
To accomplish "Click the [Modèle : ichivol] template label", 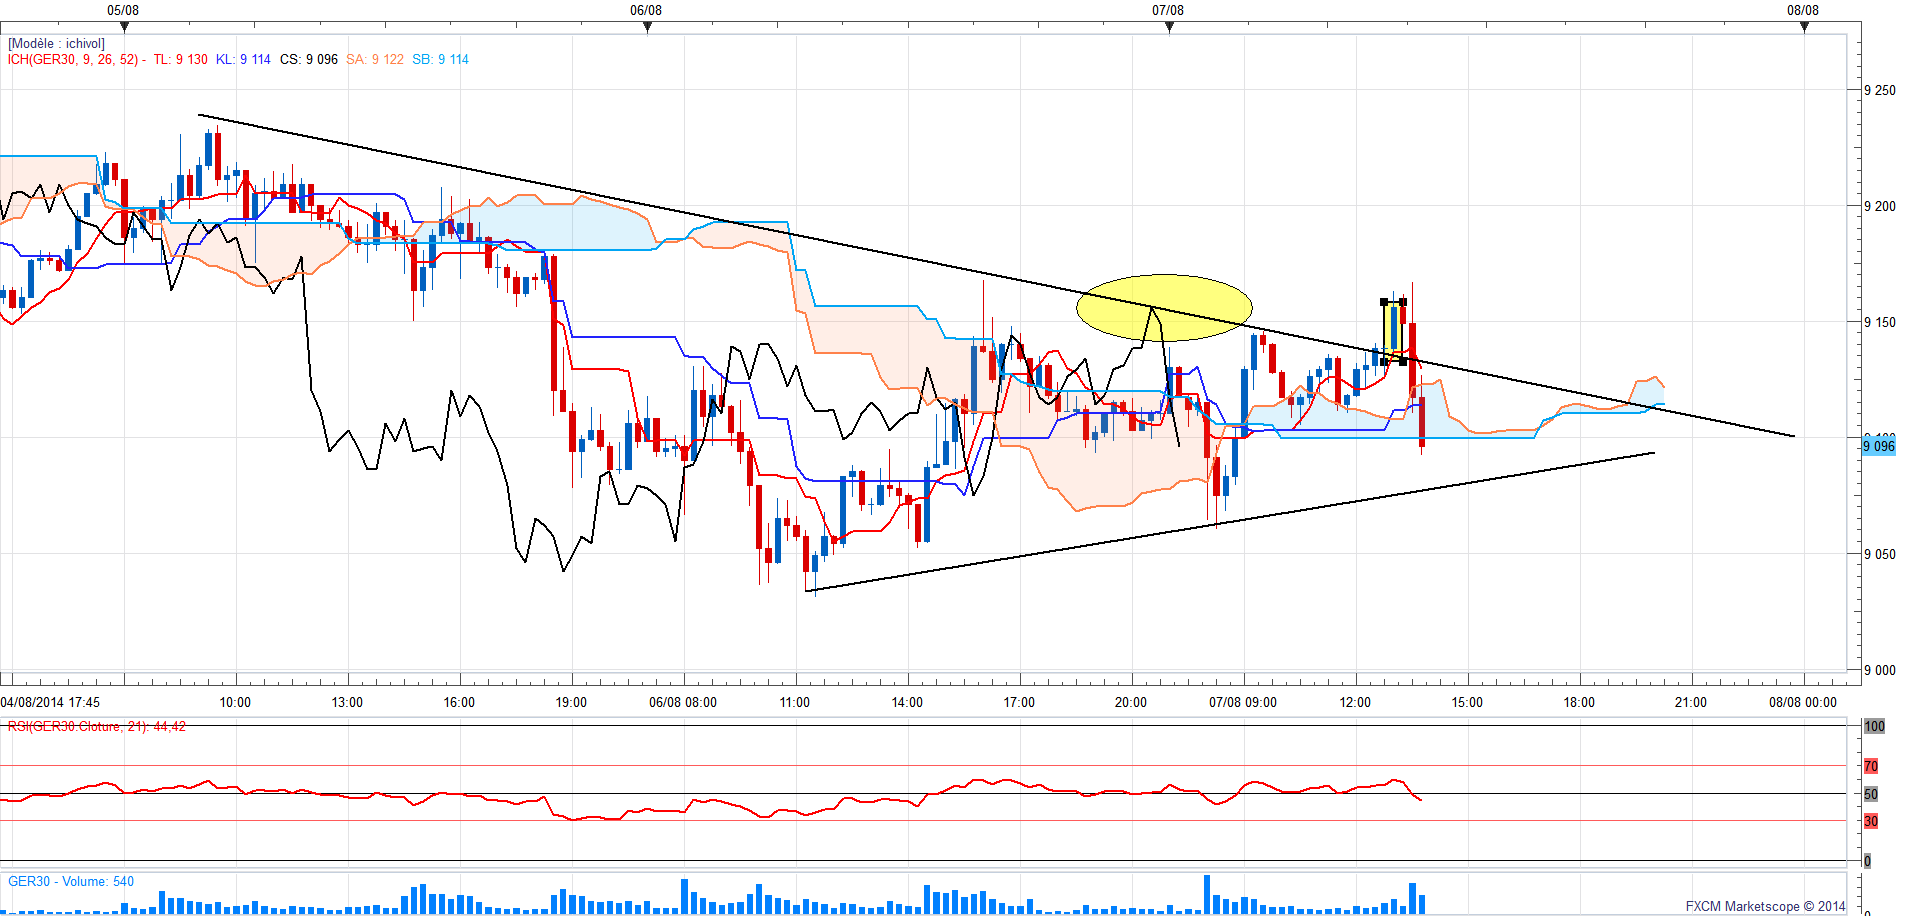I will 56,44.
